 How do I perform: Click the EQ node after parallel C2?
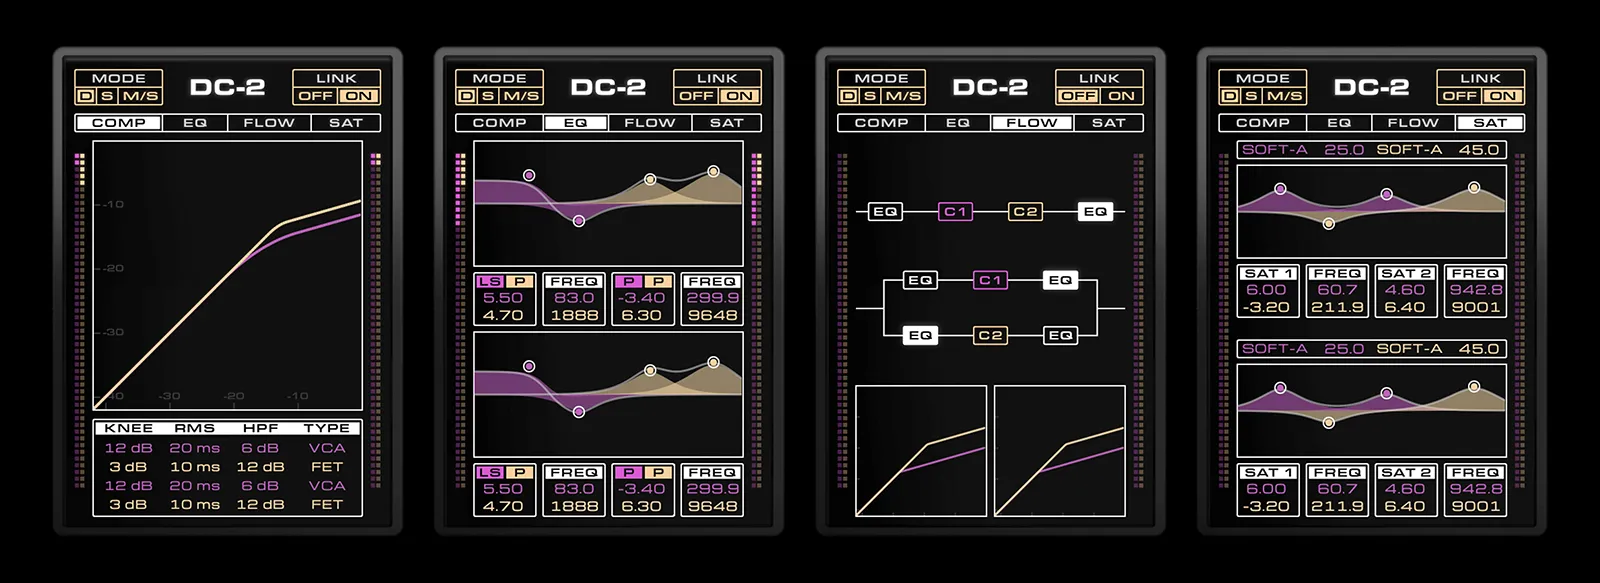click(x=1060, y=335)
